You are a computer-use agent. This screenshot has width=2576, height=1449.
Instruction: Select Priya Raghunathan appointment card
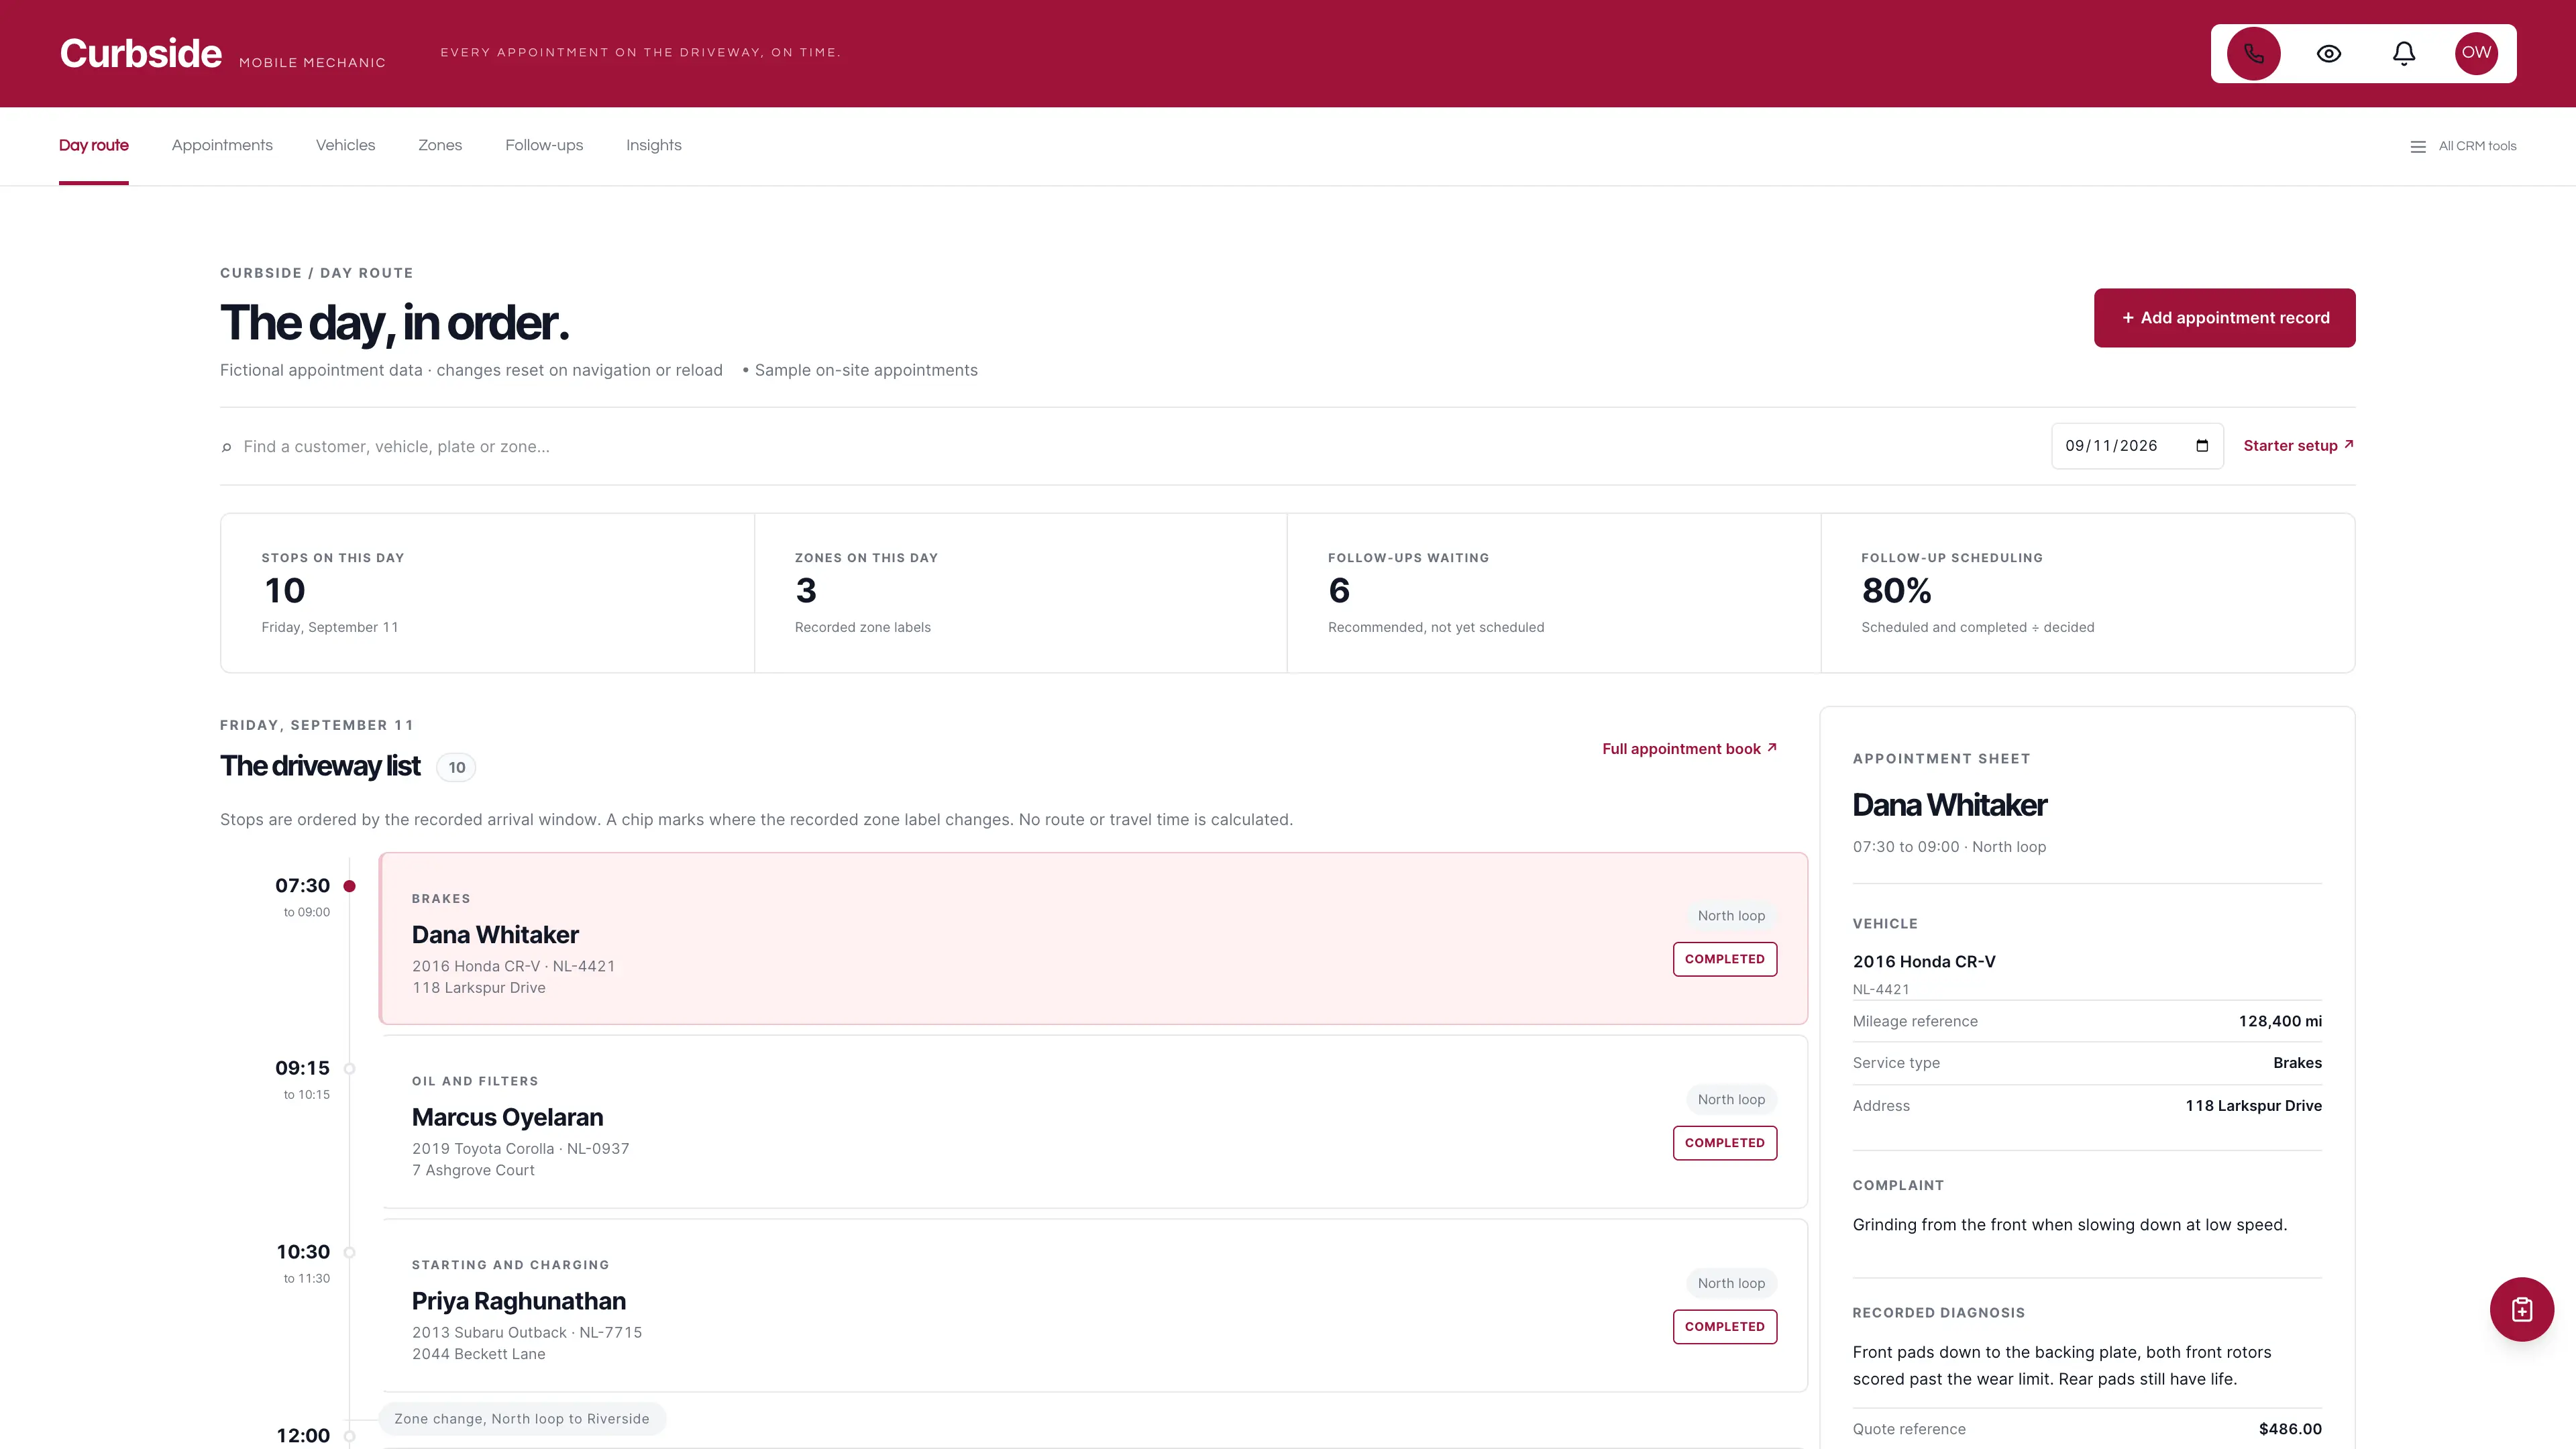tap(1093, 1305)
